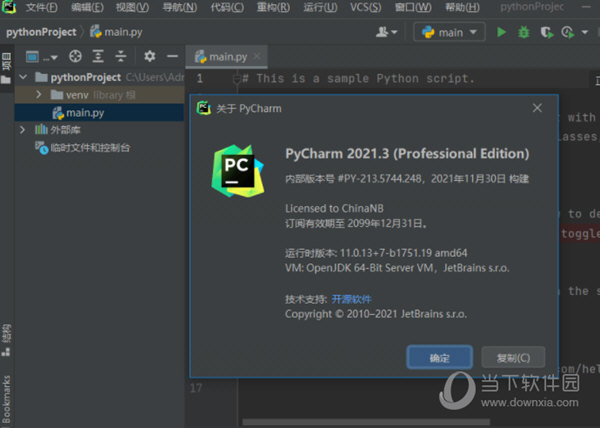Run with coverage shield icon

click(x=547, y=33)
